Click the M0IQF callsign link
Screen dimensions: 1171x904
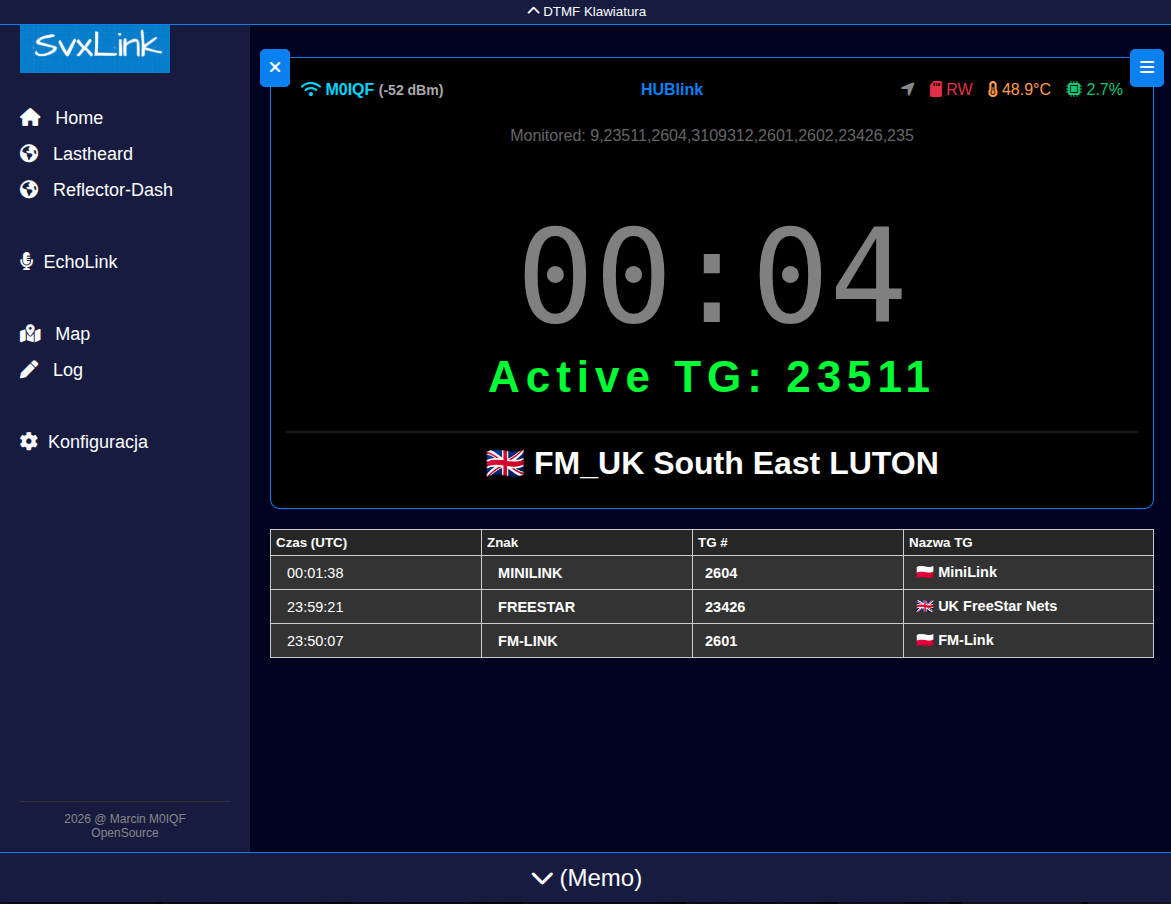click(349, 89)
